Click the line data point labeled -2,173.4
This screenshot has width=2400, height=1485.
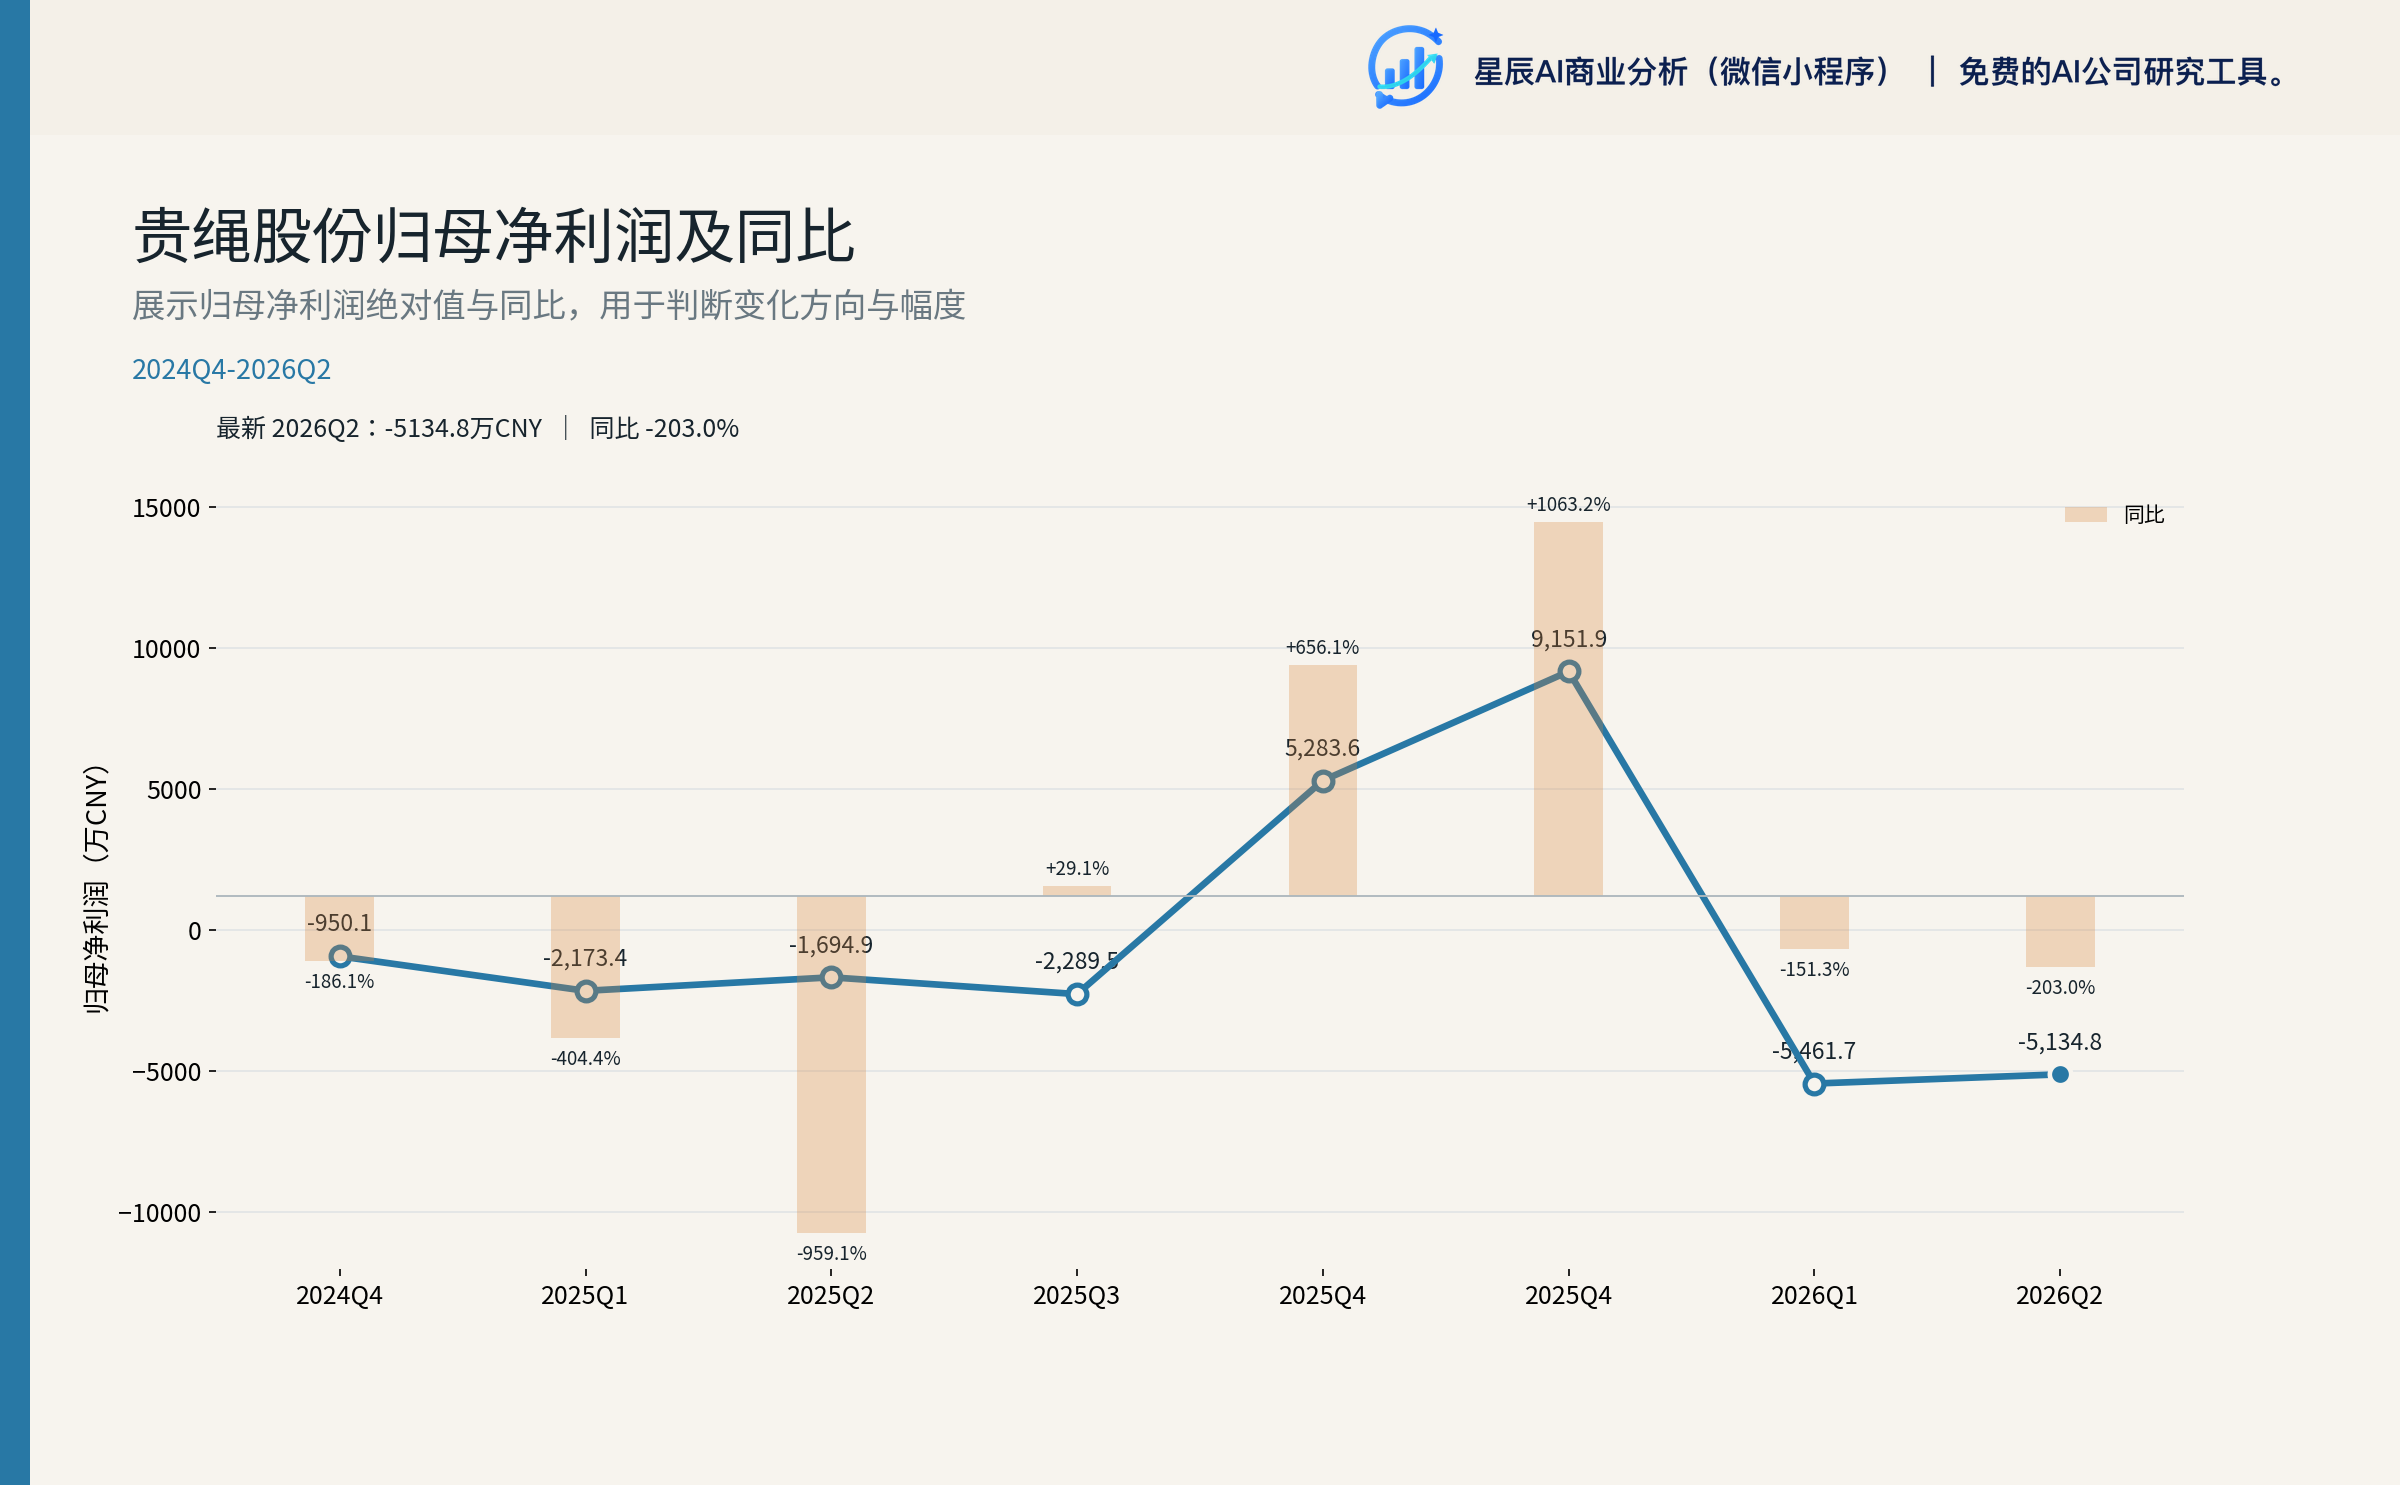(586, 991)
